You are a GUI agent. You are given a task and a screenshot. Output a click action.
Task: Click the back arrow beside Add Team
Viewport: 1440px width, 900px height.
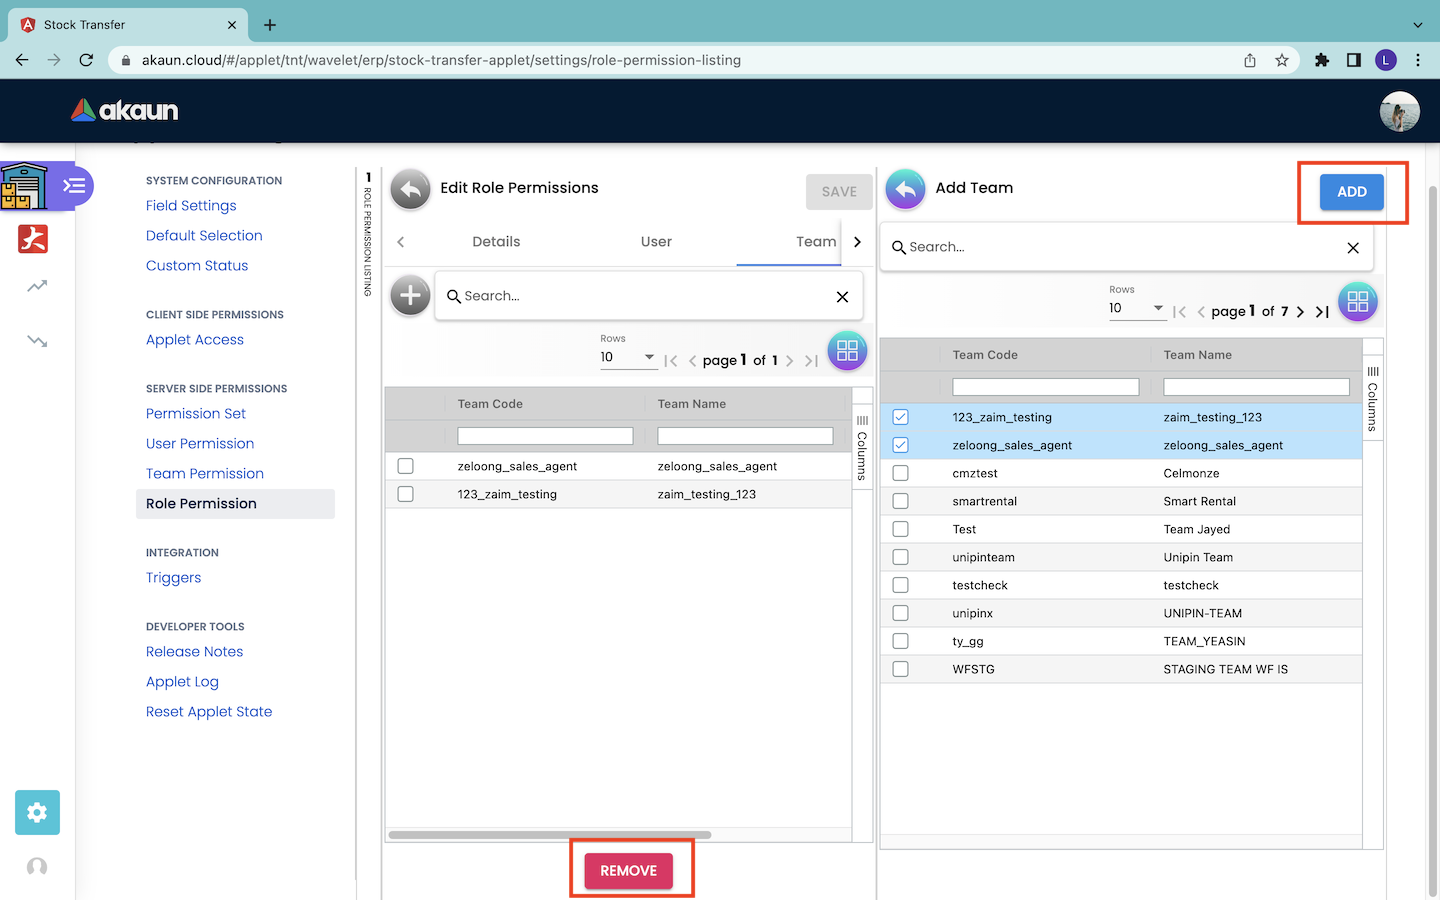click(905, 189)
